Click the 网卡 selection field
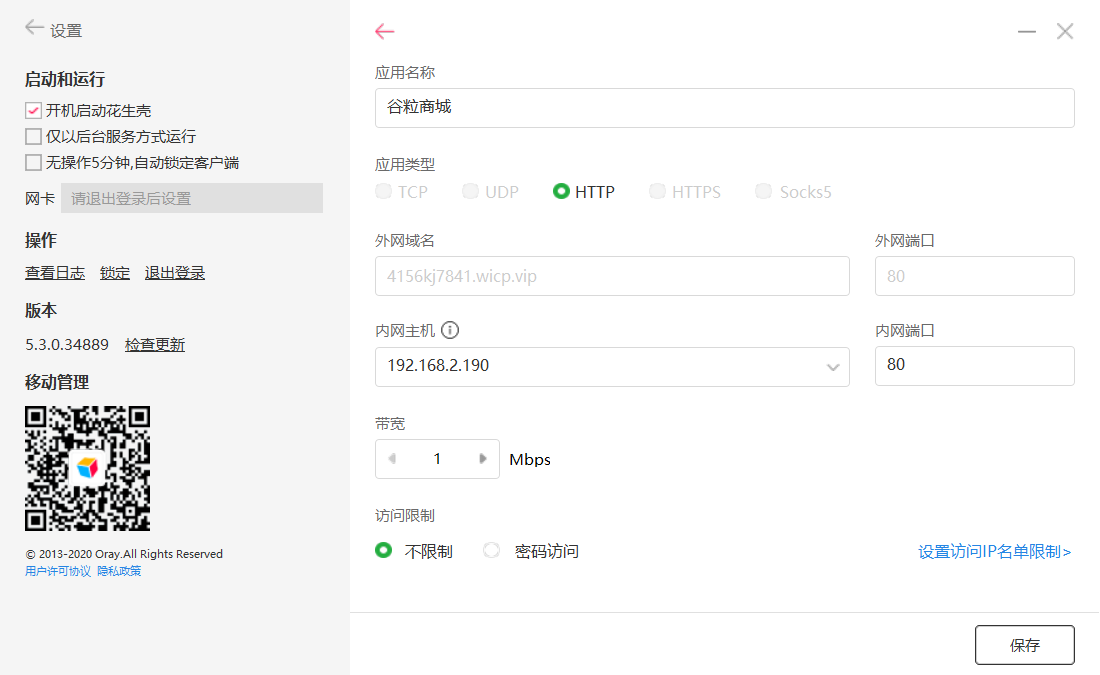 (x=192, y=199)
